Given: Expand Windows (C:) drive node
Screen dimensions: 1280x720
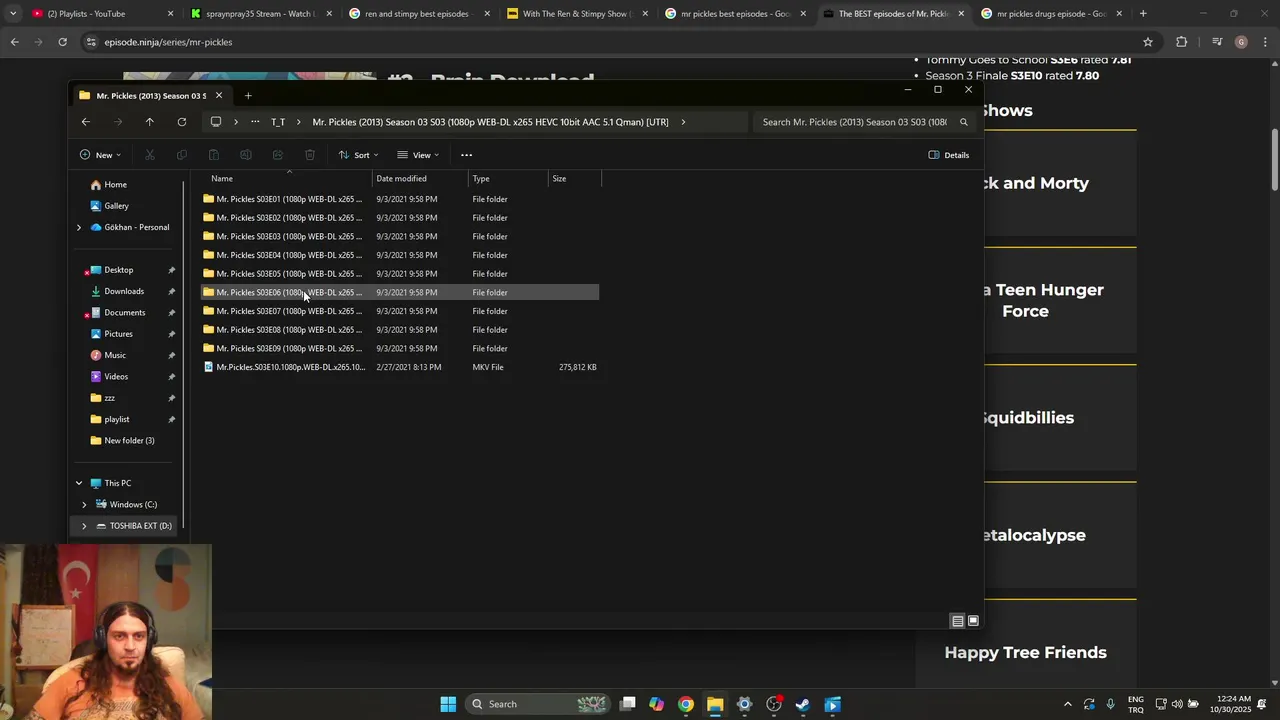Looking at the screenshot, I should (x=84, y=505).
